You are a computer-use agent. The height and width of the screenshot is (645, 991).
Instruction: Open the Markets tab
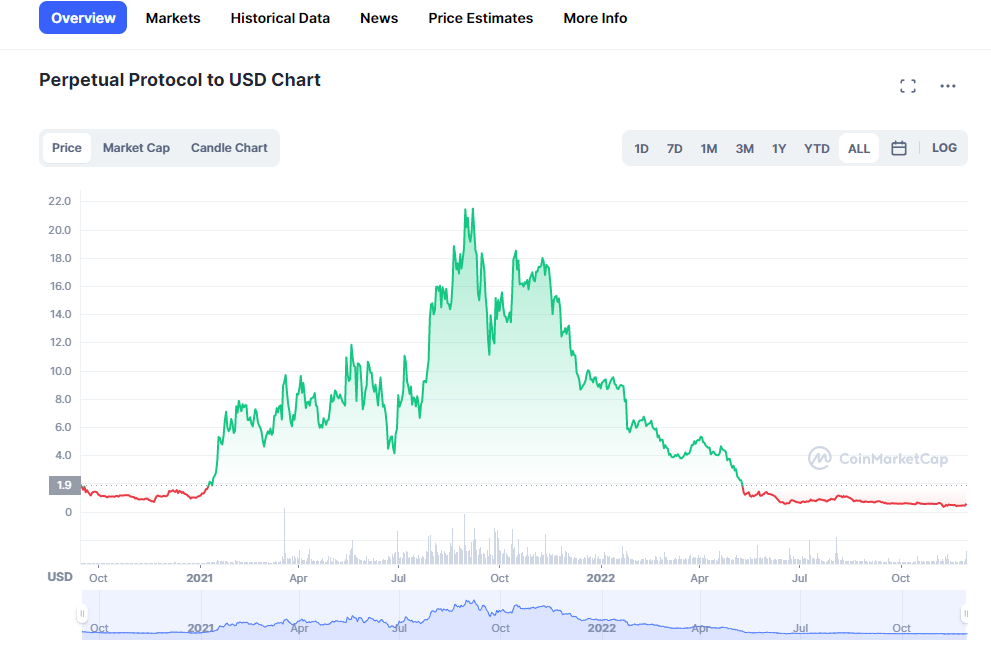click(x=173, y=18)
